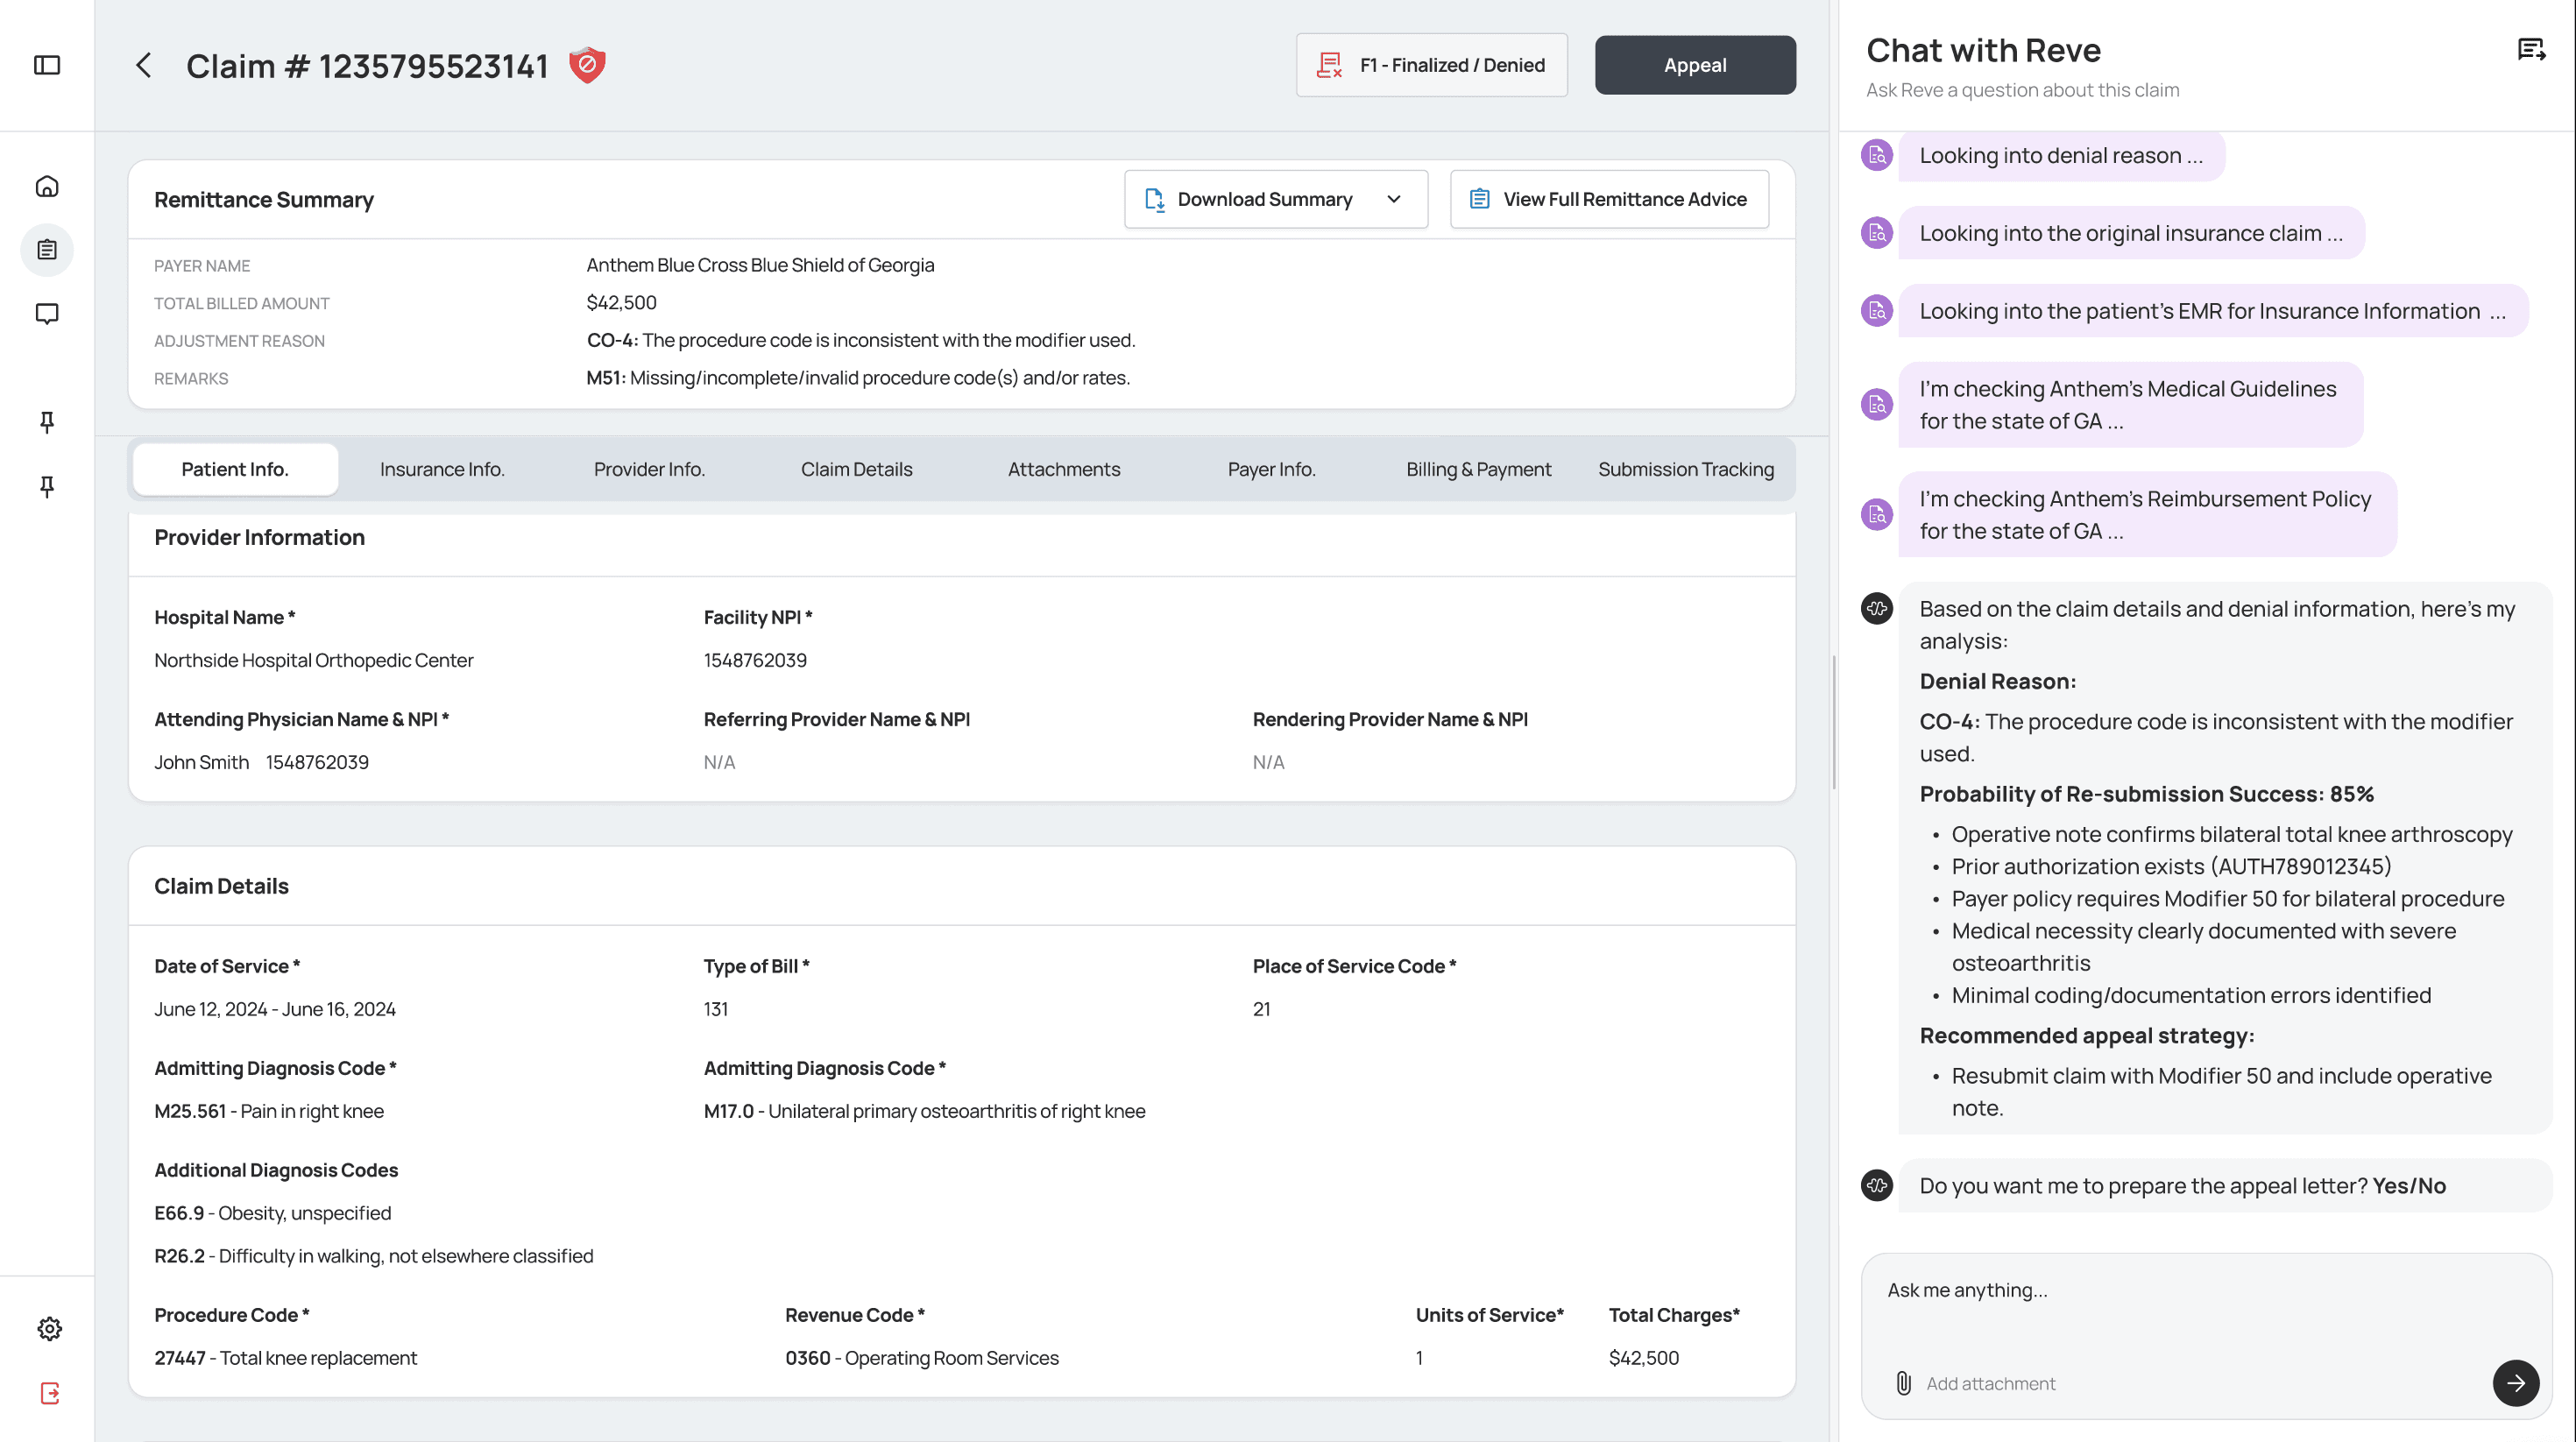
Task: Switch to the Insurance Info. tab
Action: [442, 468]
